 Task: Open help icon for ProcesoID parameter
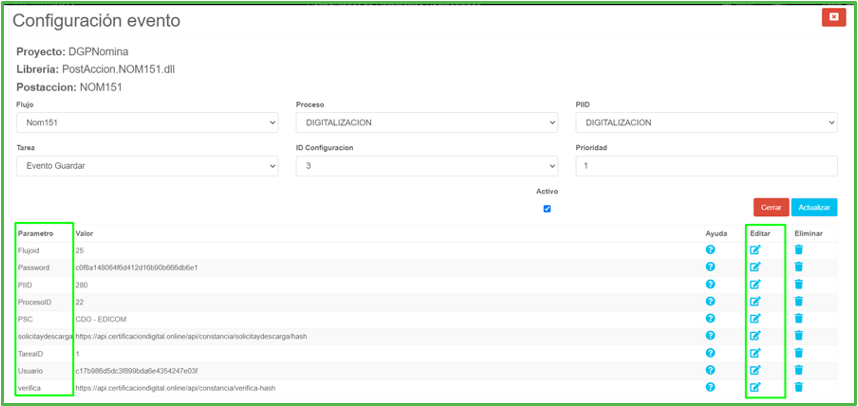click(x=710, y=301)
